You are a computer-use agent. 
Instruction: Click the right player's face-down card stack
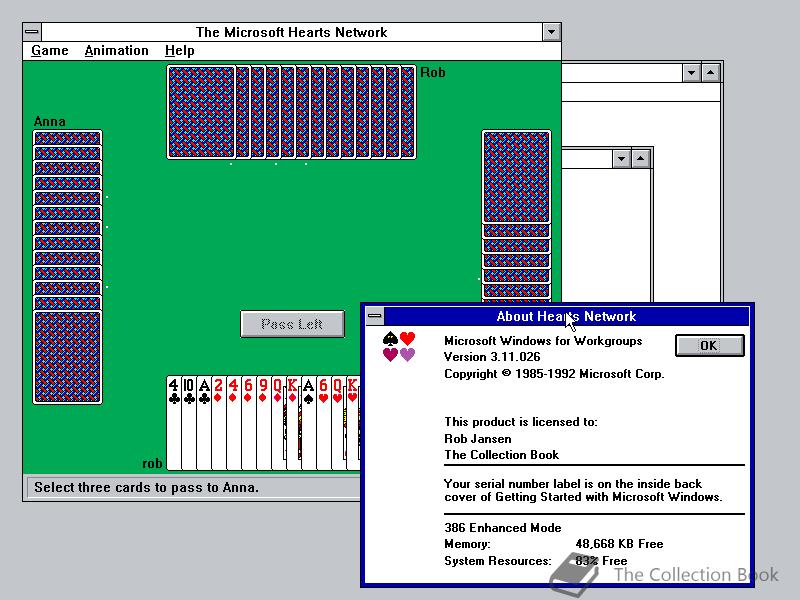pos(516,215)
